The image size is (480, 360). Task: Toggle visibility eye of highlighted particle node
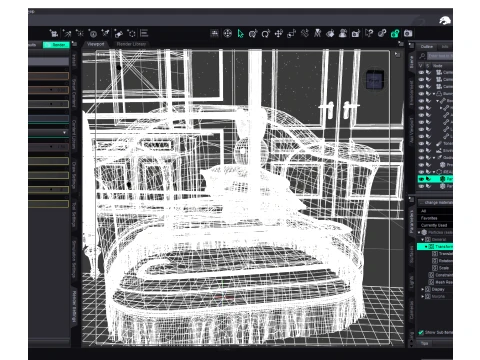(421, 179)
